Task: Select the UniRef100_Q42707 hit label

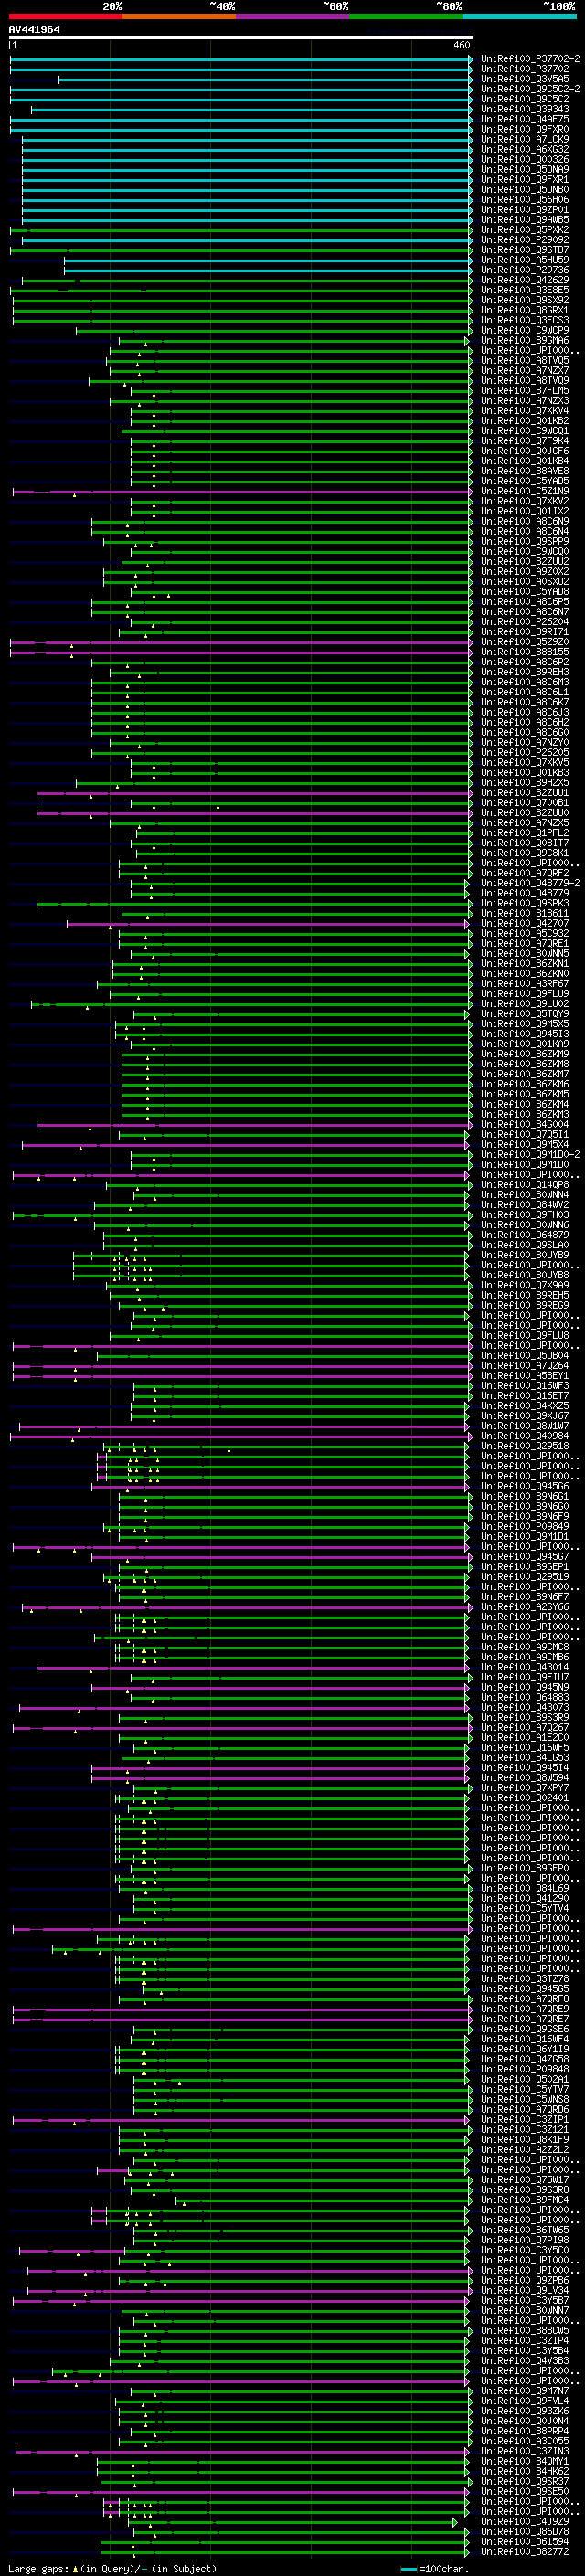Action: click(524, 923)
